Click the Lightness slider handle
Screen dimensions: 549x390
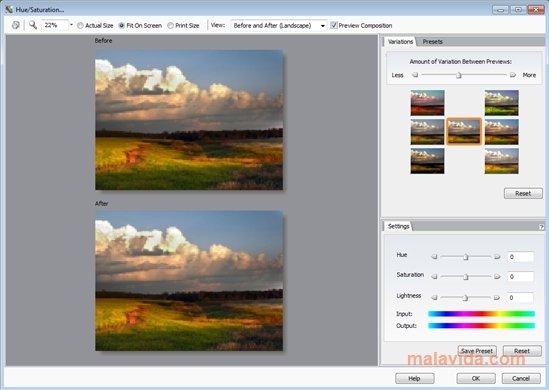[x=465, y=298]
